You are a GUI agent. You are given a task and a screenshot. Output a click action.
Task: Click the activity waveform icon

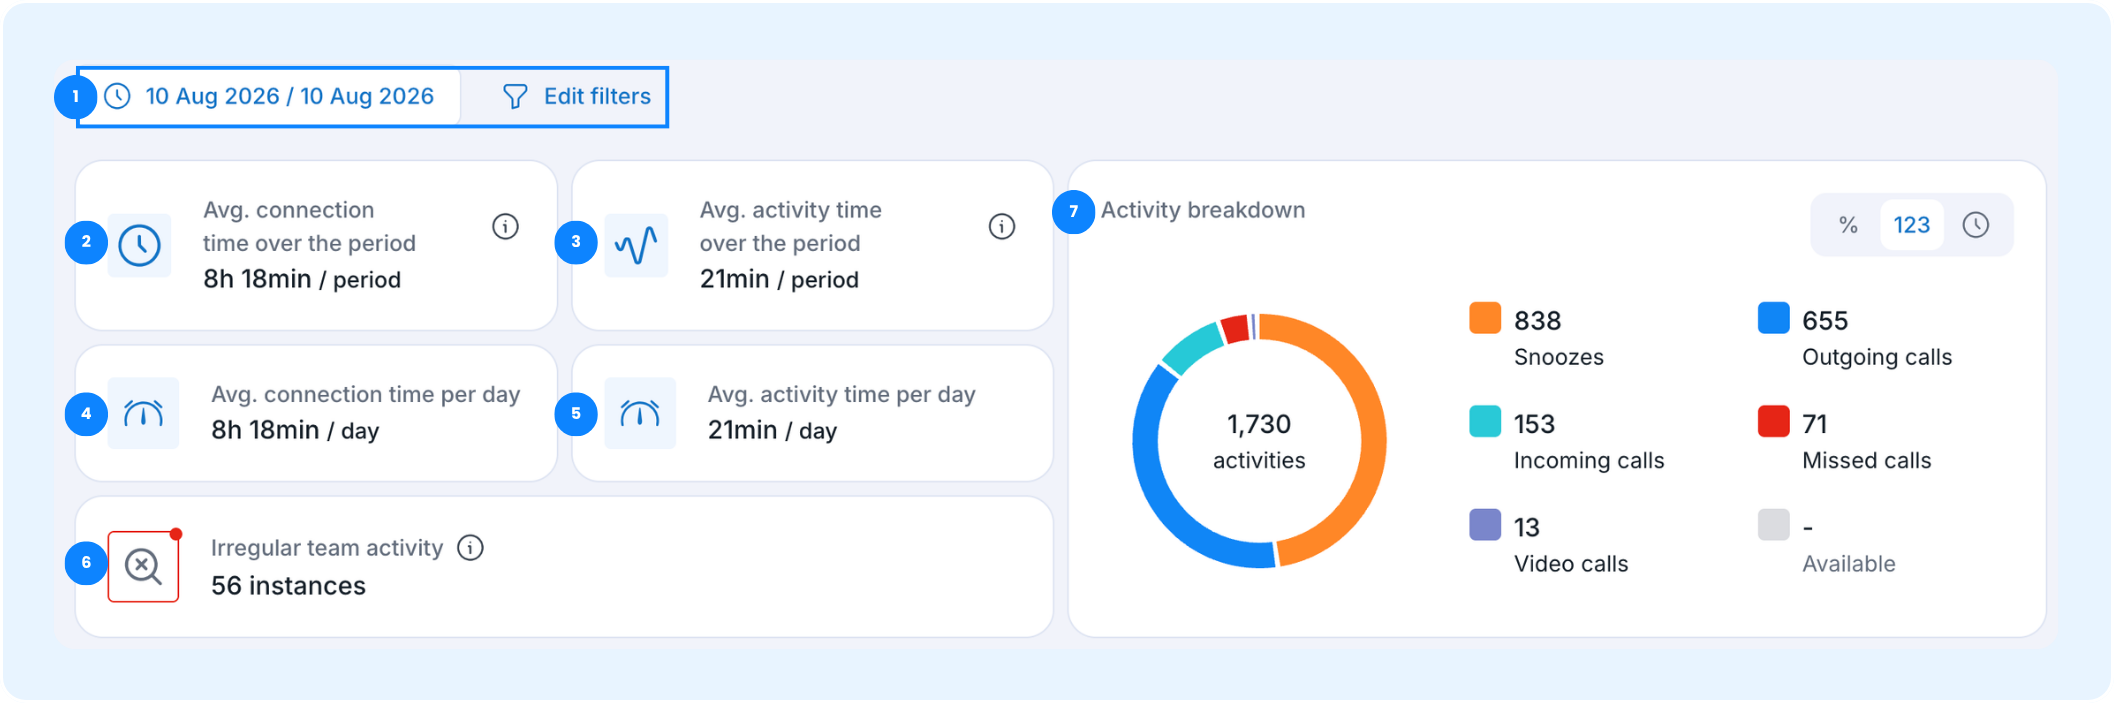point(636,244)
